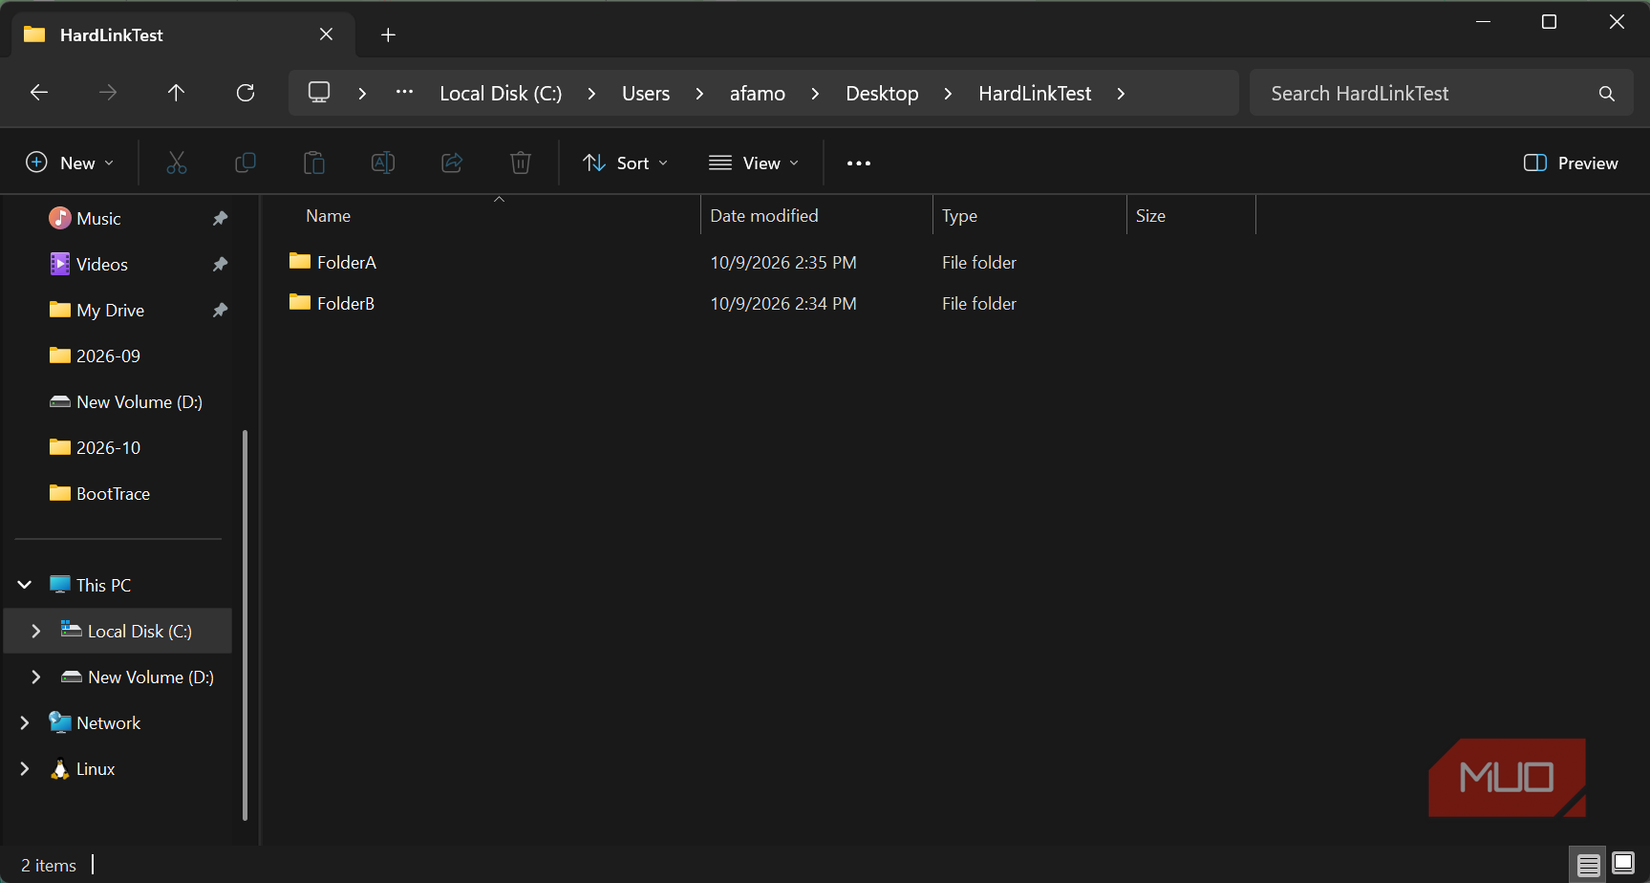Click the PC monitor icon in address bar
The height and width of the screenshot is (883, 1650).
pos(319,93)
